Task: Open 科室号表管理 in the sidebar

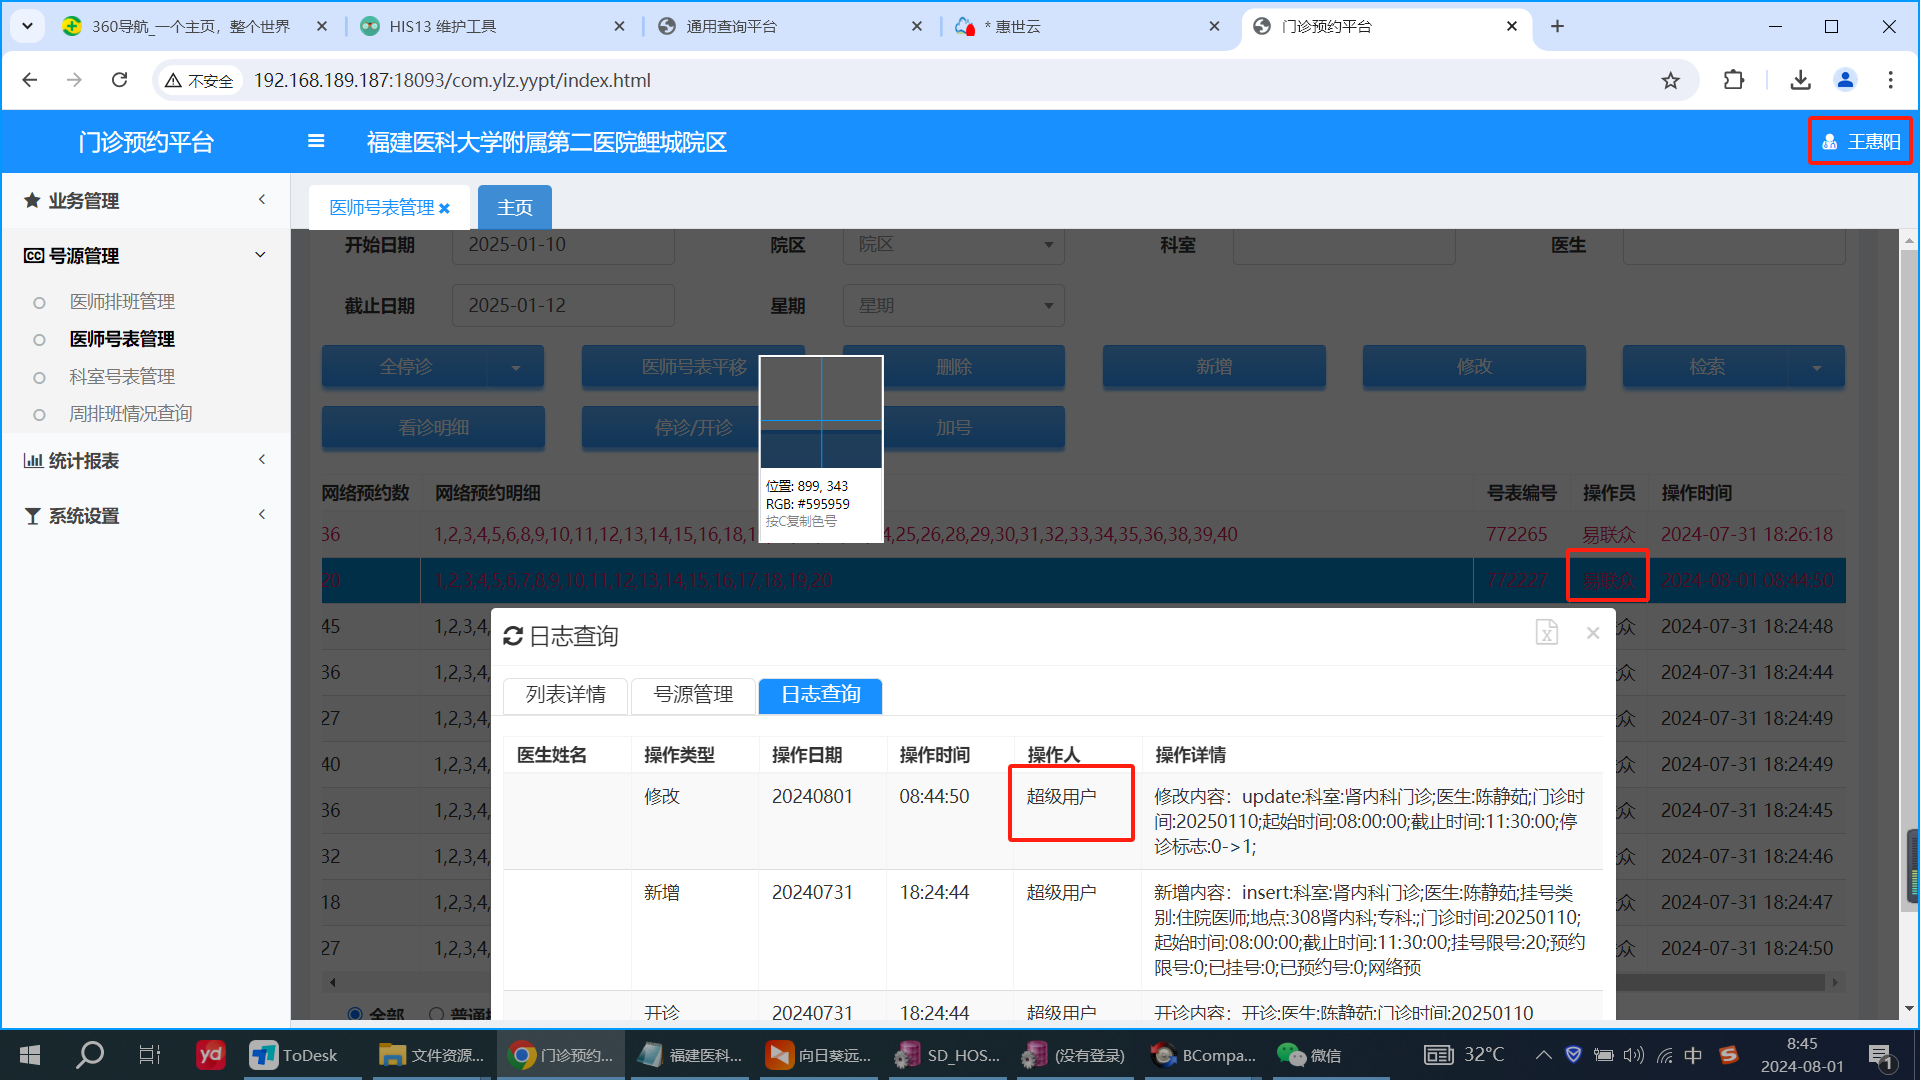Action: click(x=122, y=376)
